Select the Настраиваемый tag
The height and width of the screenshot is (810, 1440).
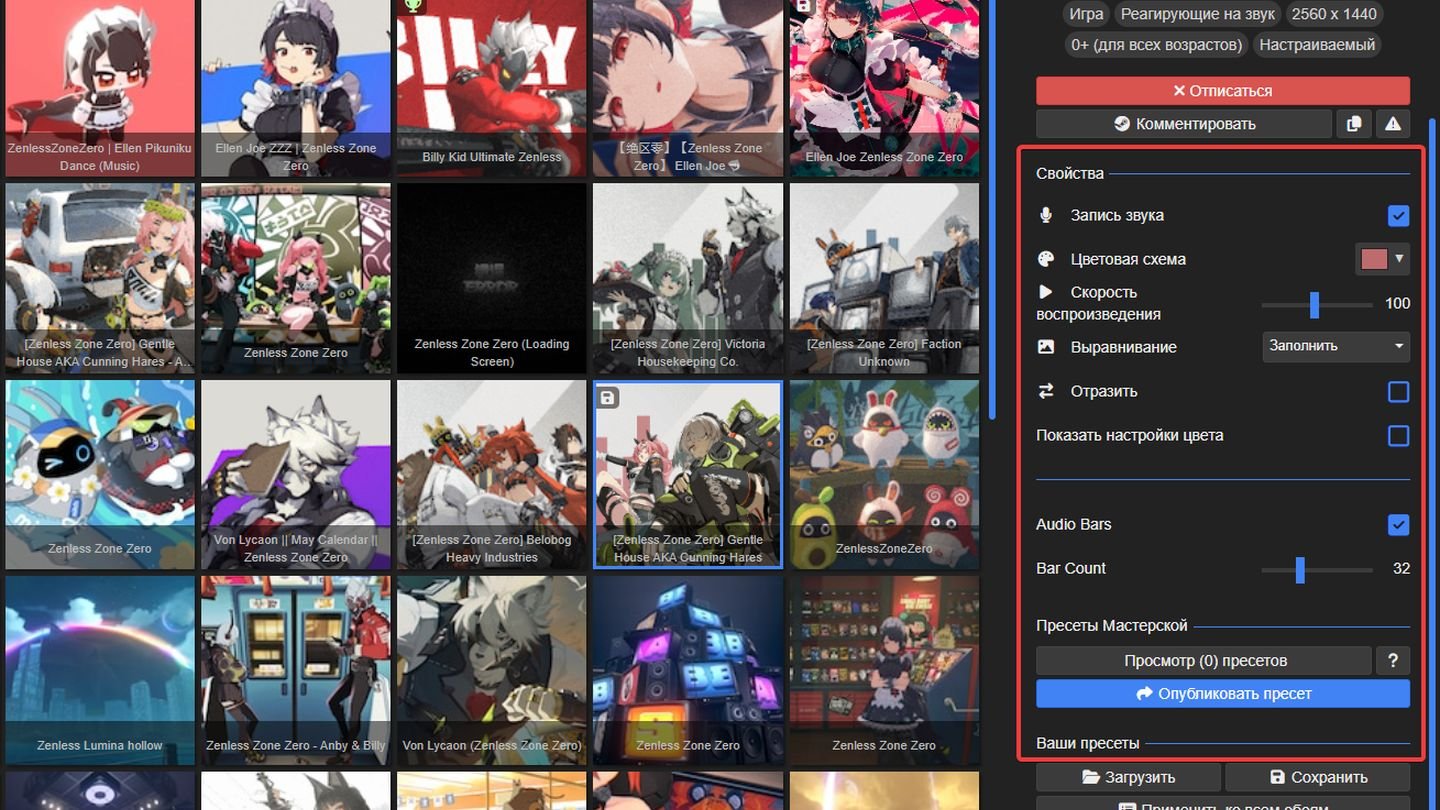click(1317, 45)
